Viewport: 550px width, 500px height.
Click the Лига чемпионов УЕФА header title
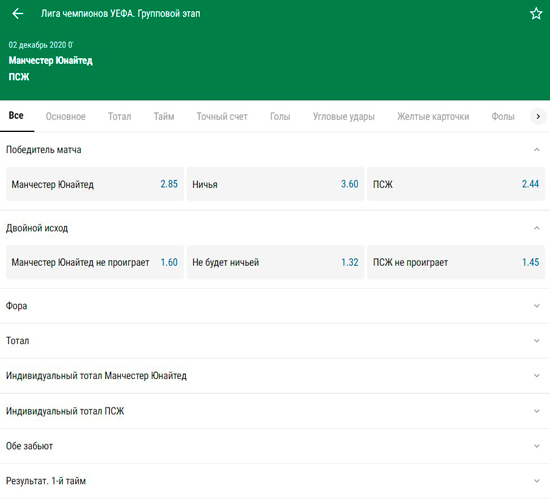(120, 14)
